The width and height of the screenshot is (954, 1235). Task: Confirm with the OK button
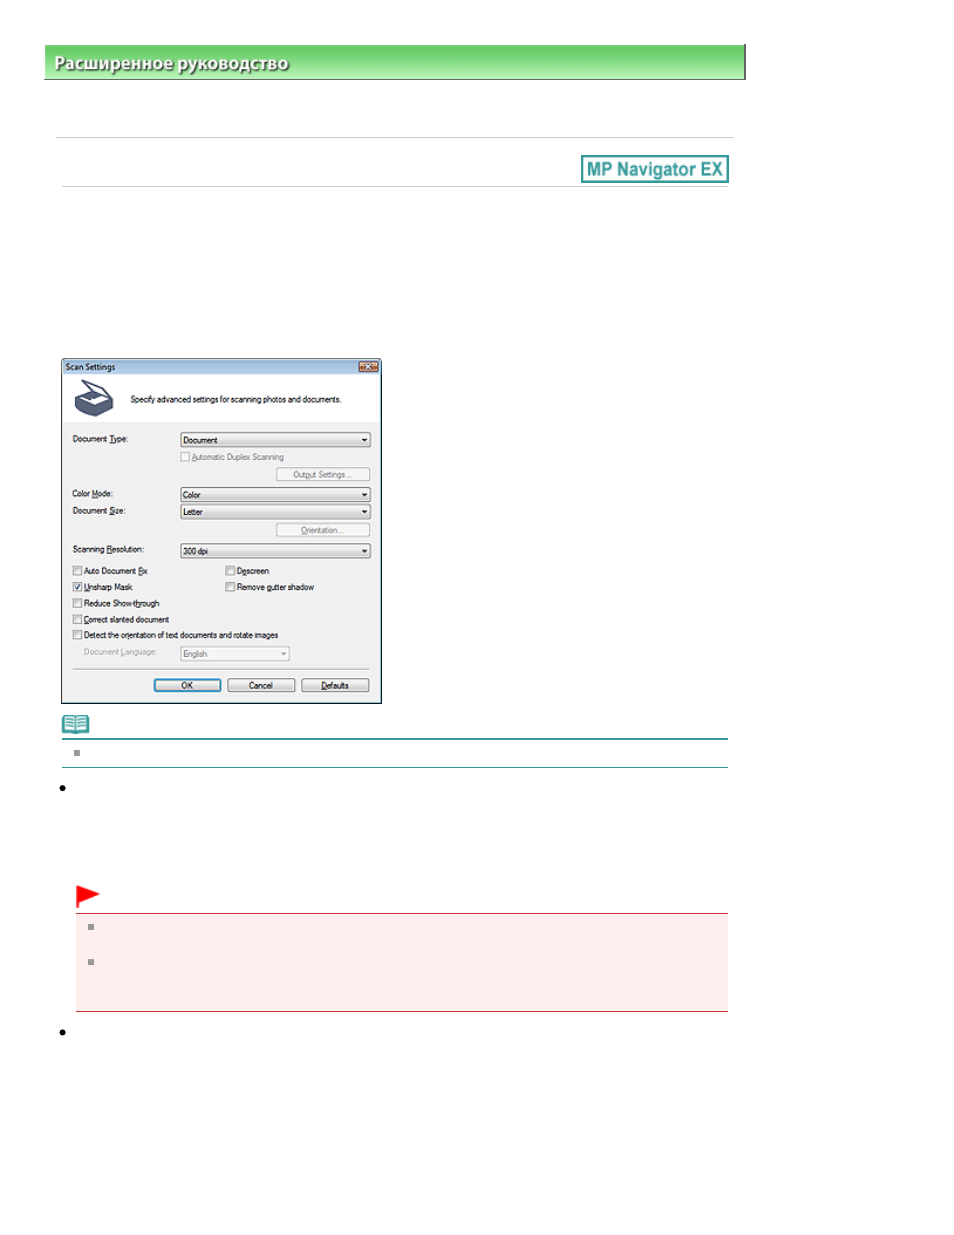(x=187, y=685)
